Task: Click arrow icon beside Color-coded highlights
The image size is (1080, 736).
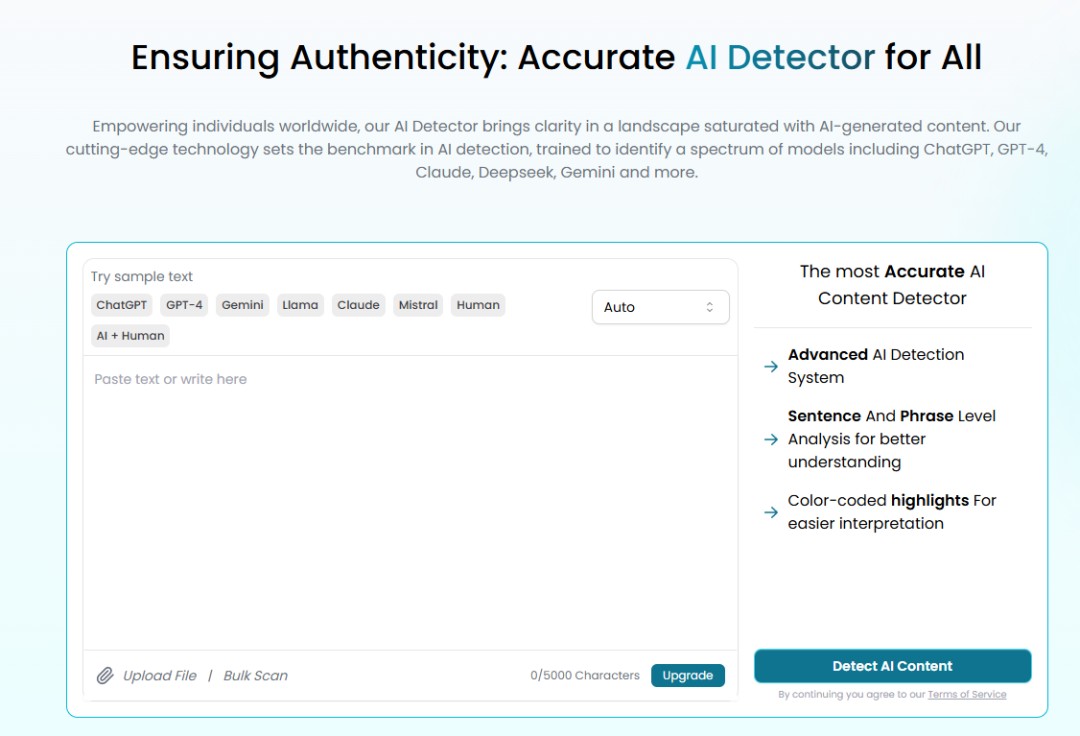Action: click(771, 512)
